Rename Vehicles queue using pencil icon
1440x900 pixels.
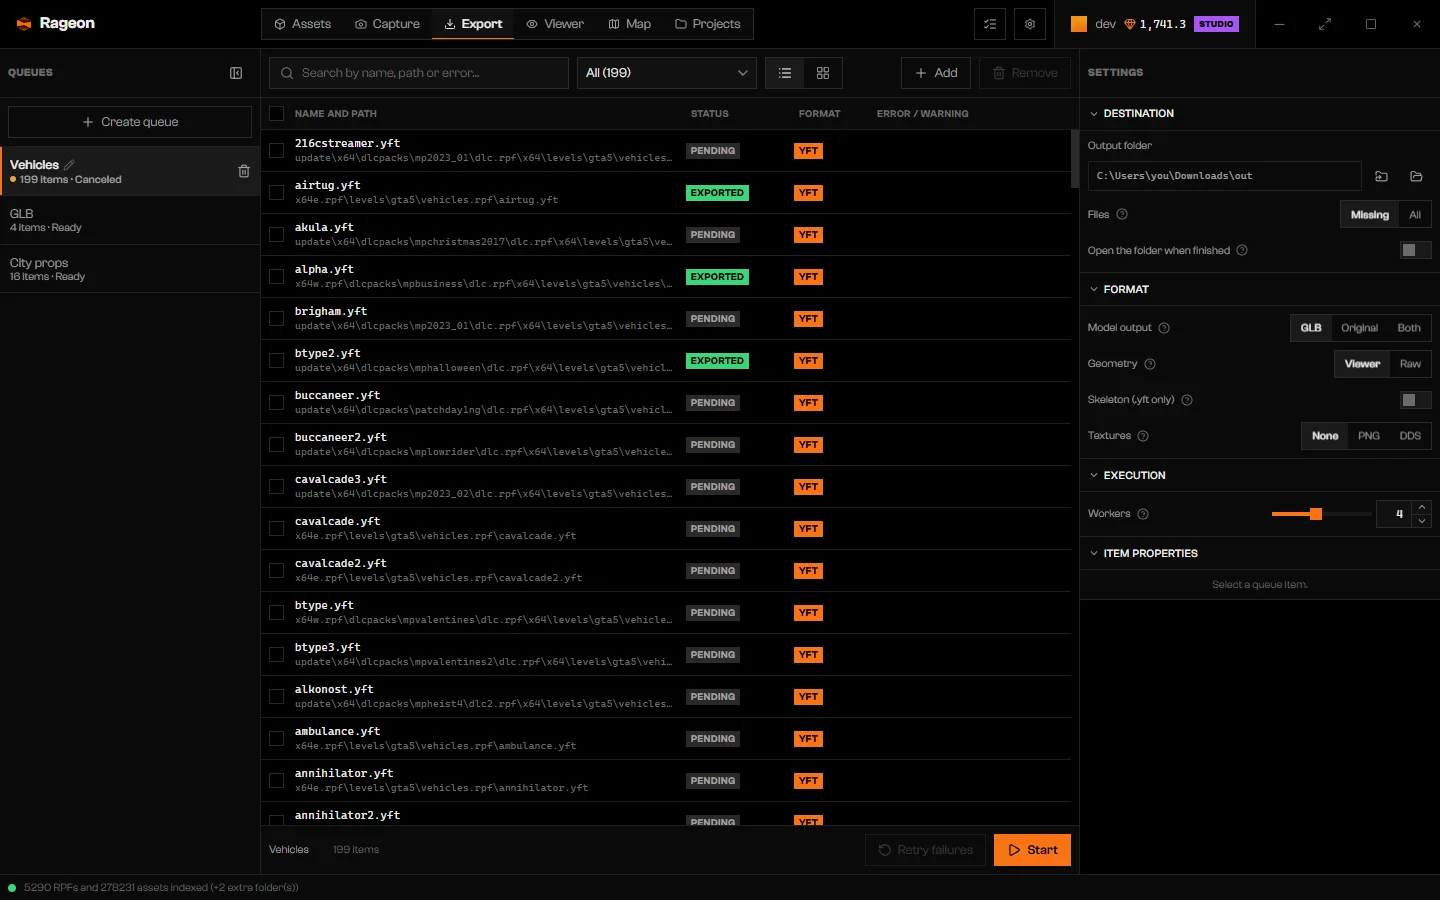[69, 165]
